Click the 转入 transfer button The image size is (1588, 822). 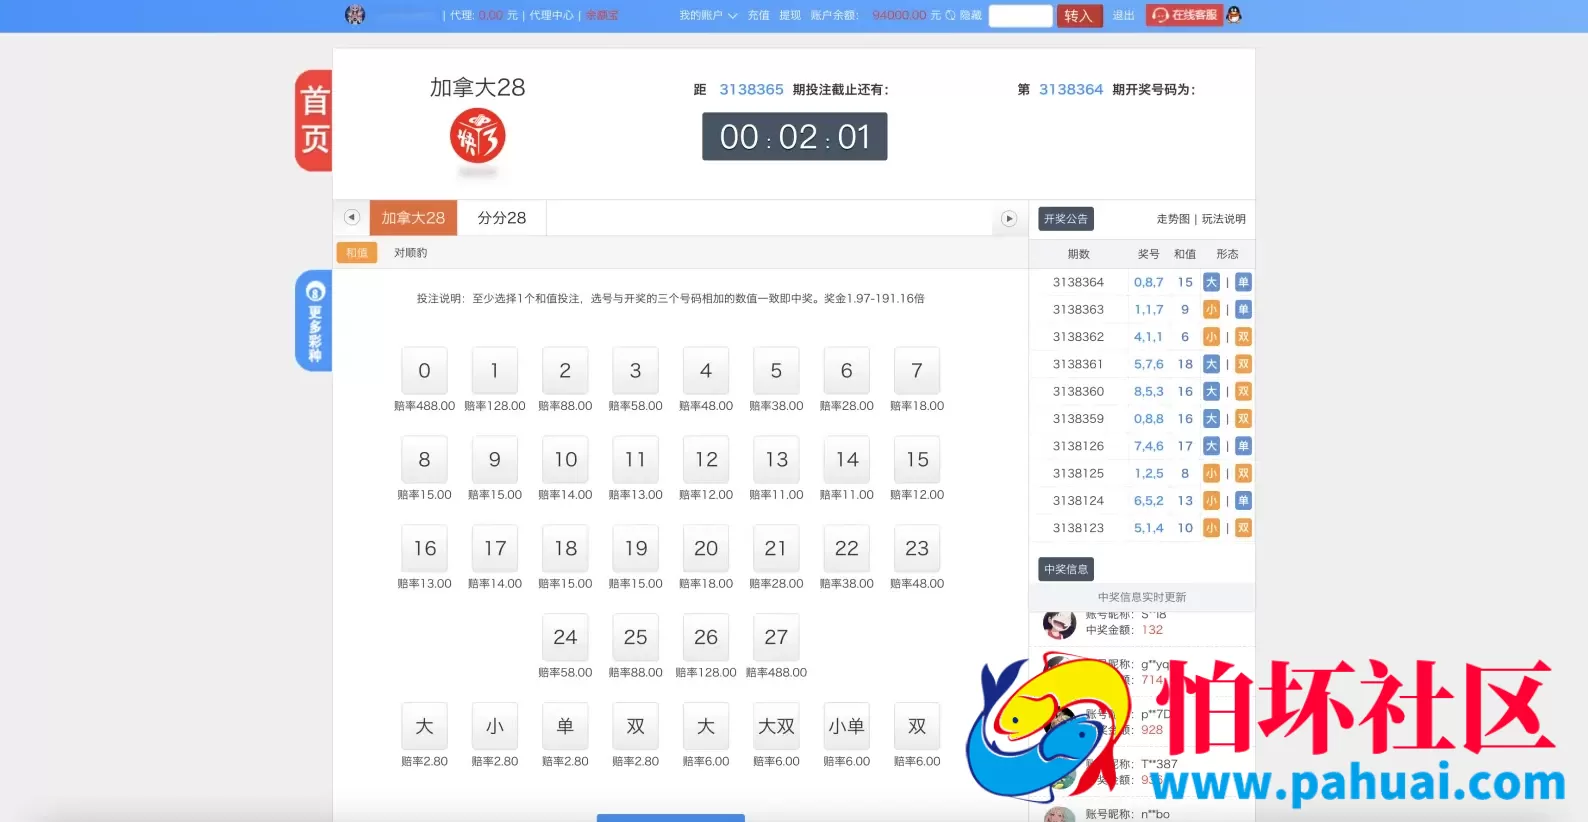(1079, 16)
